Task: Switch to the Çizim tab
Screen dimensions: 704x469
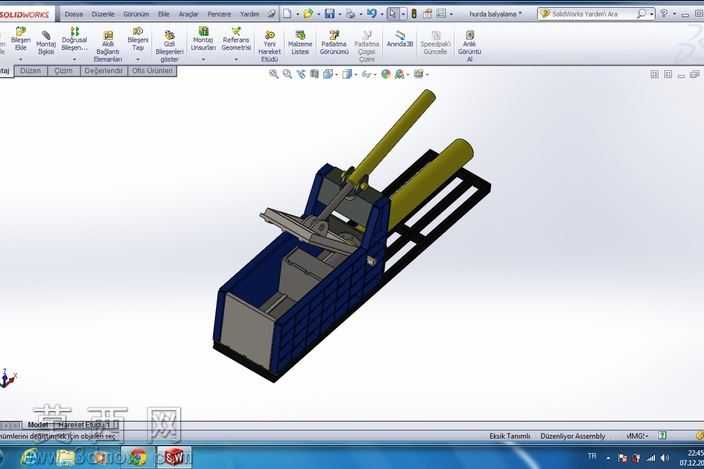Action: [x=63, y=71]
